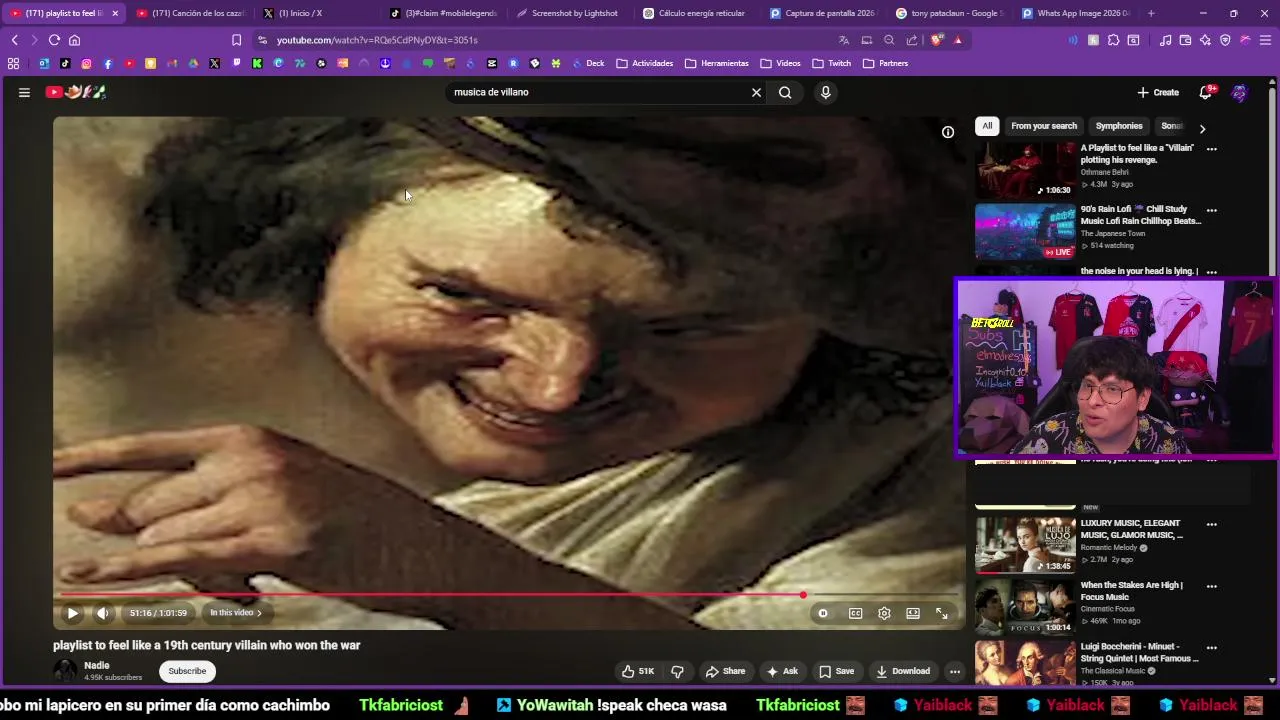Dislike the video with thumbs down
Screen dimensions: 1280x720
[x=677, y=671]
